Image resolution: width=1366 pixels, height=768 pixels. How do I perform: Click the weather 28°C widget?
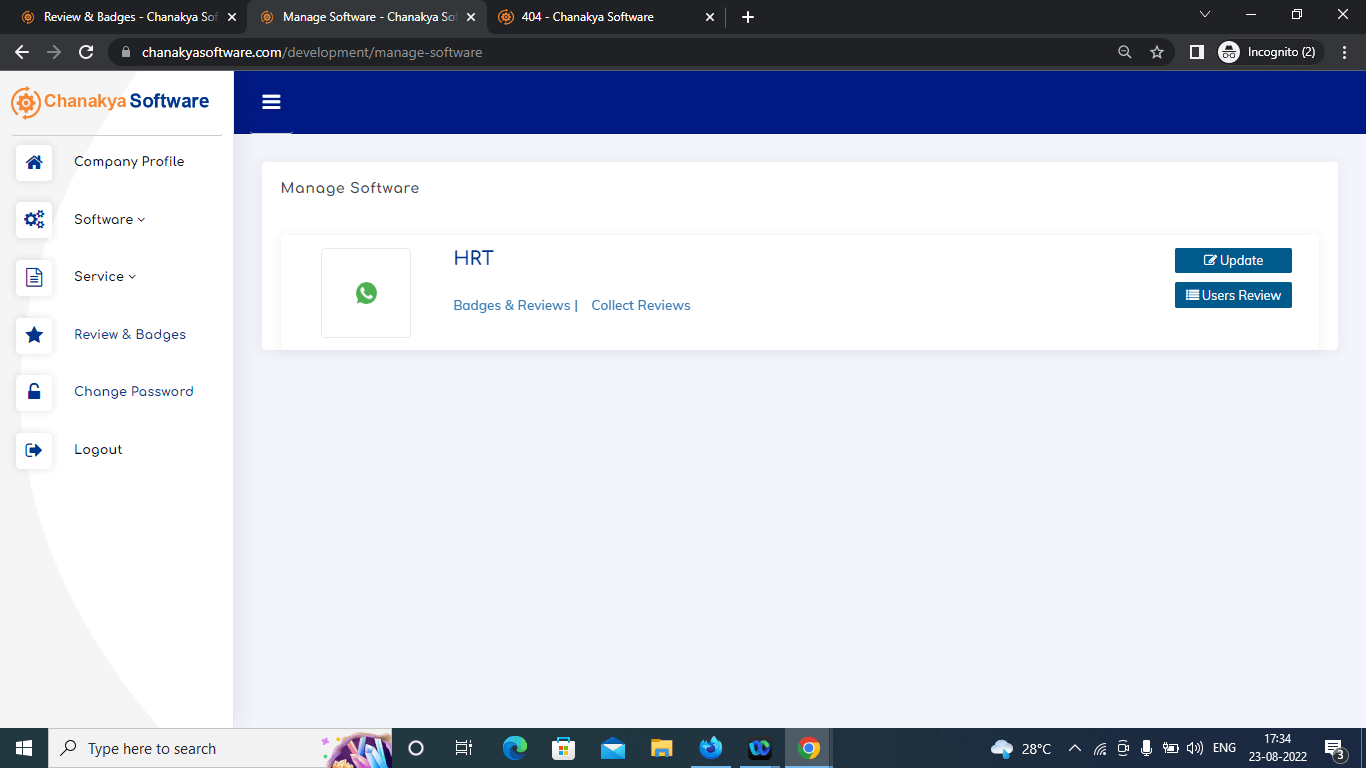(x=1021, y=748)
